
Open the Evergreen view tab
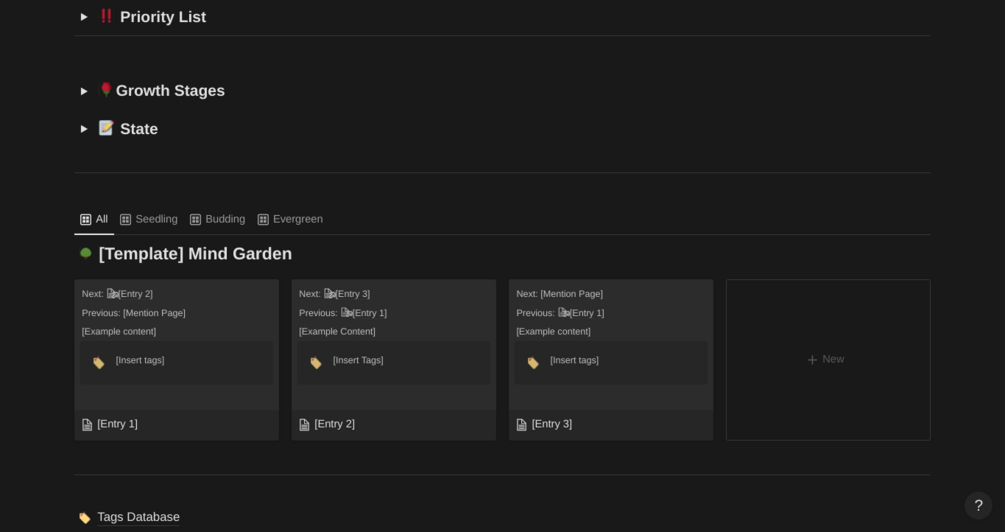point(290,219)
